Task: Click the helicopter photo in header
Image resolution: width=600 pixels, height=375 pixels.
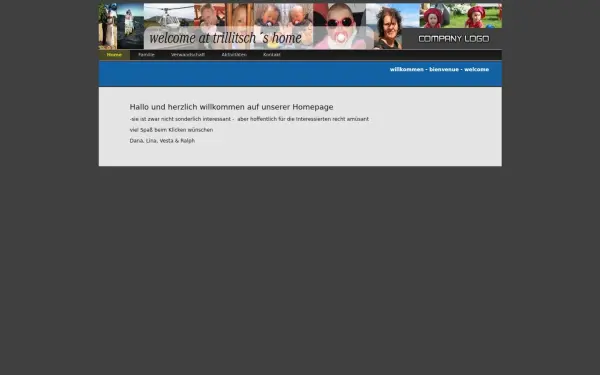Action: point(169,15)
